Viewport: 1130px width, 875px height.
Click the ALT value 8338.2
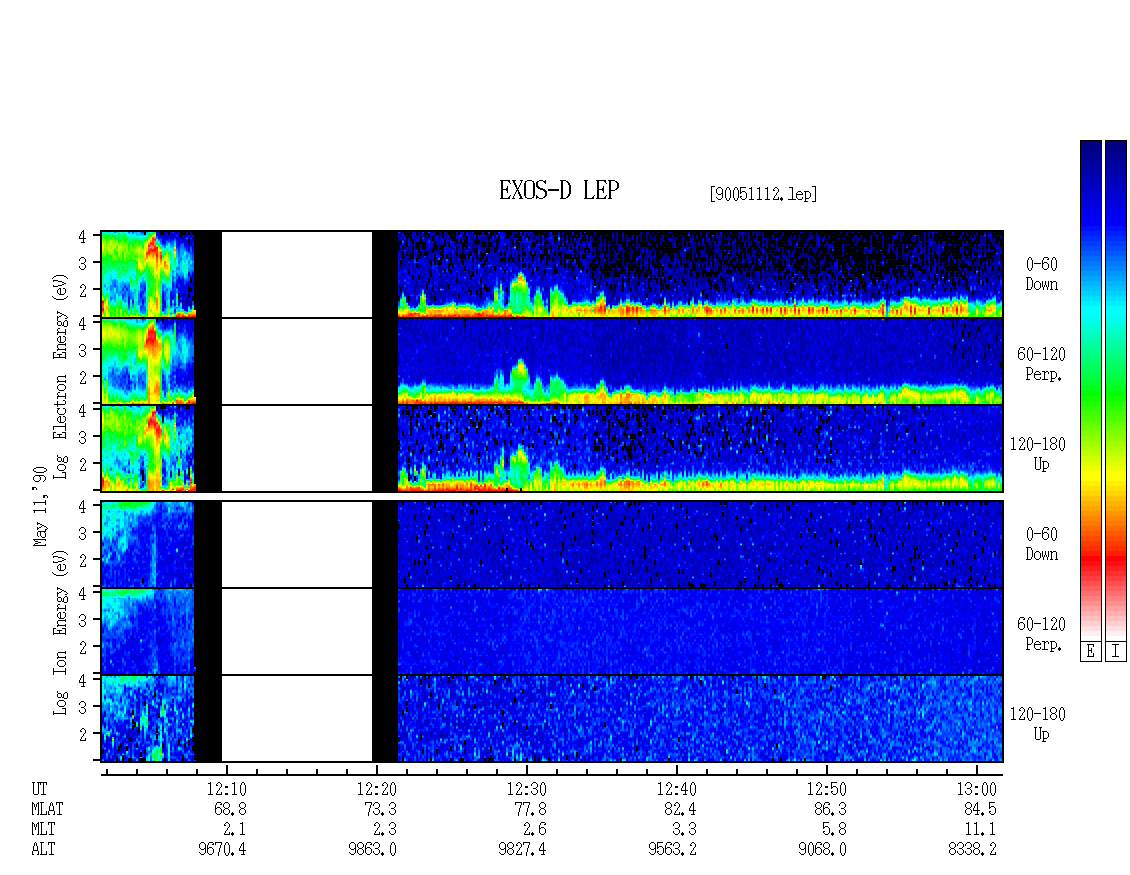(x=972, y=850)
